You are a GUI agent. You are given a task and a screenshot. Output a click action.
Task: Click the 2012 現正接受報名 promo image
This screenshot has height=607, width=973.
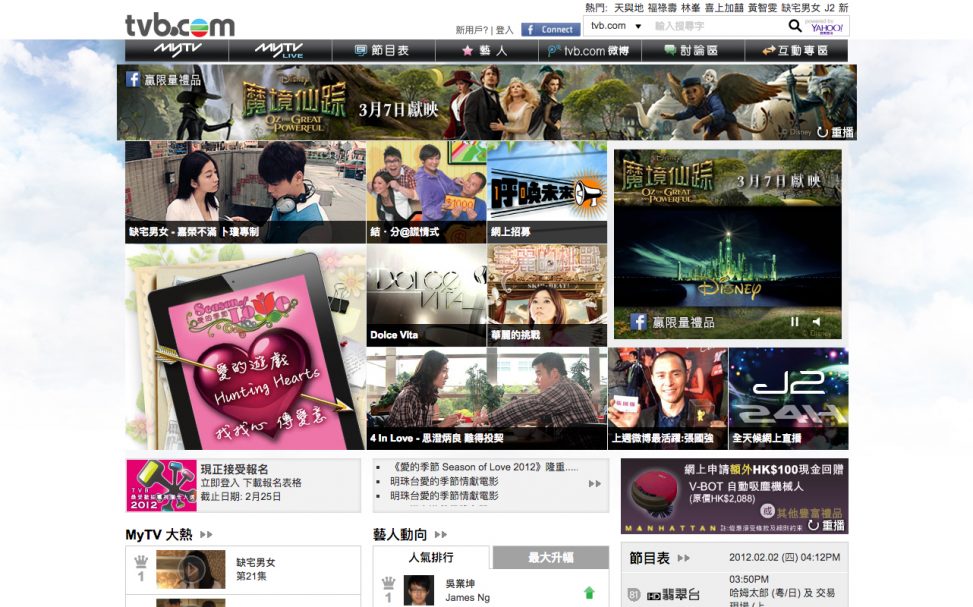[161, 485]
